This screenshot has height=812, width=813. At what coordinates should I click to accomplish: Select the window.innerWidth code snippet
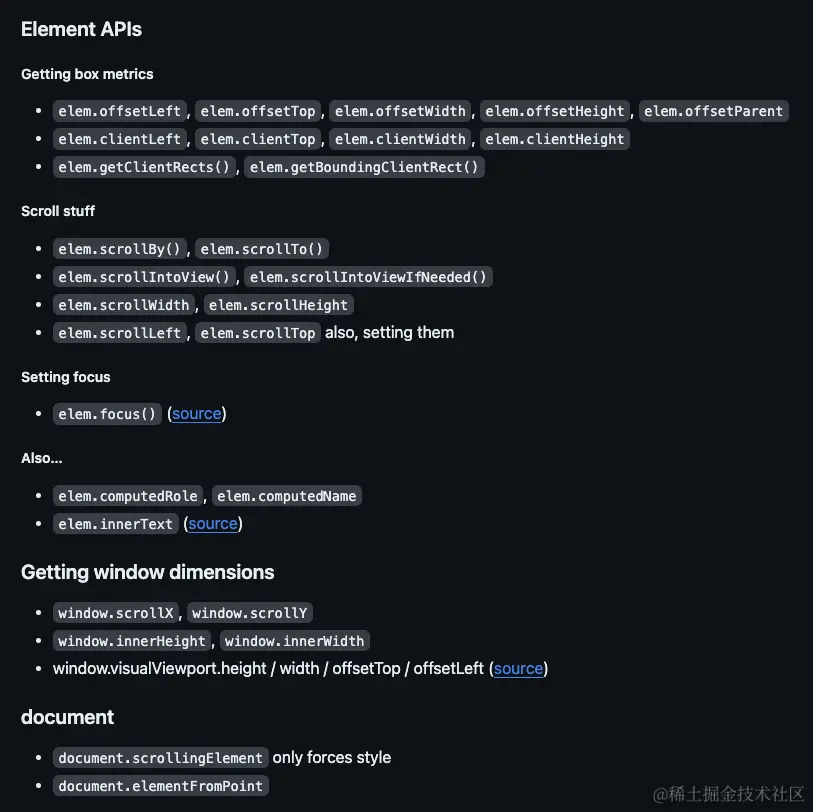pos(295,641)
